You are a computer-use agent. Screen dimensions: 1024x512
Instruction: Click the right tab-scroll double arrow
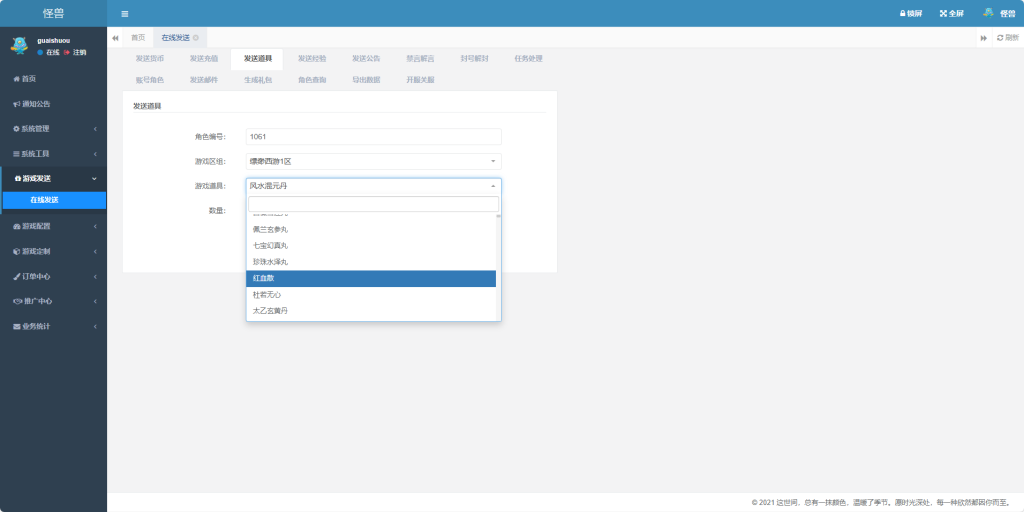(984, 38)
